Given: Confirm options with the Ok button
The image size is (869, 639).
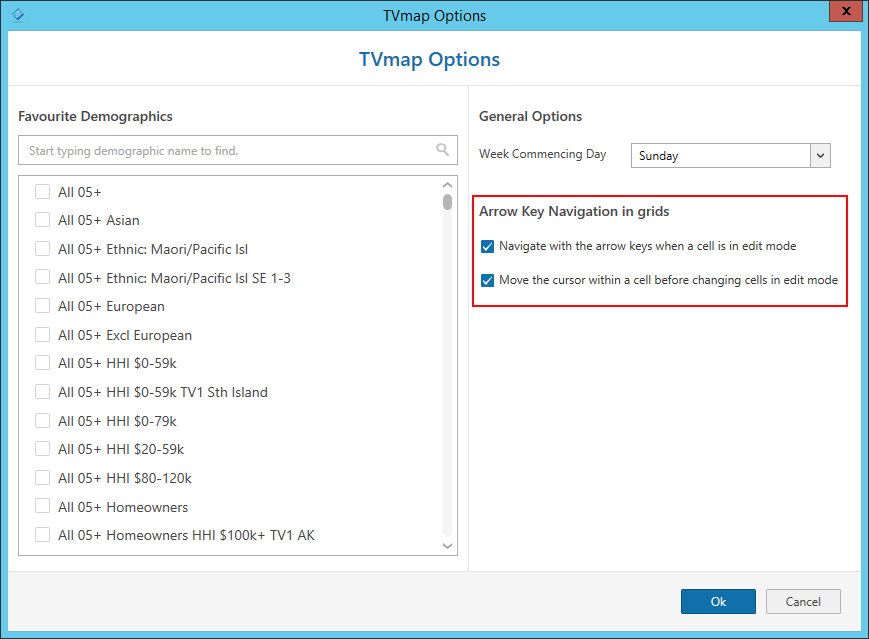Looking at the screenshot, I should (718, 601).
